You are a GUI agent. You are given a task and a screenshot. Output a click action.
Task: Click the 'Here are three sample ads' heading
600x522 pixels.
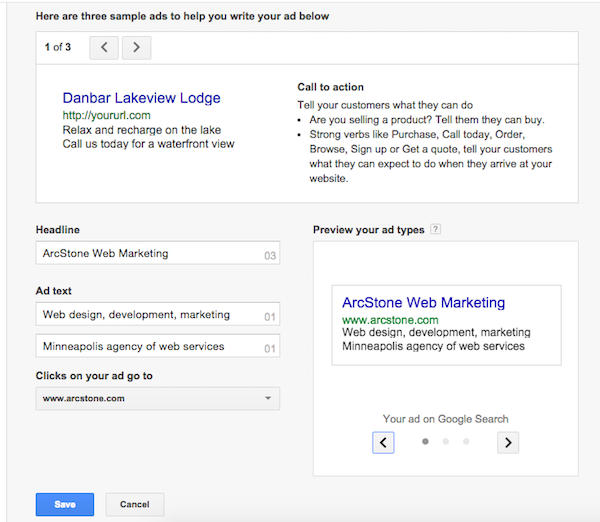[x=183, y=16]
